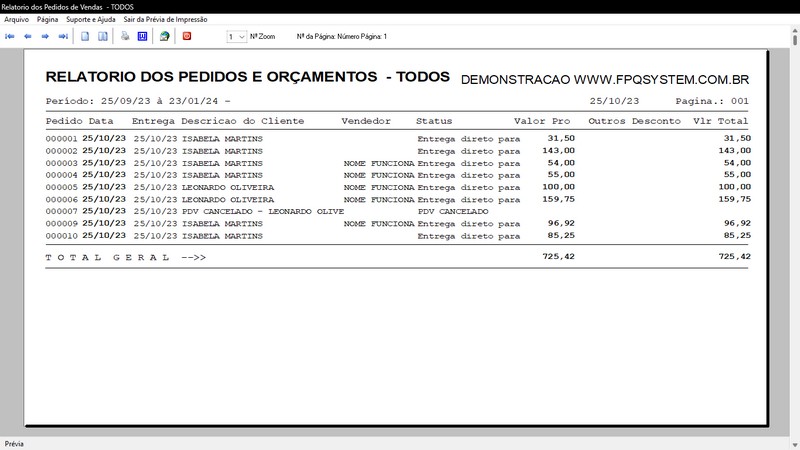Click total geral Vlr Total 725,42
The image size is (800, 450).
click(x=735, y=257)
